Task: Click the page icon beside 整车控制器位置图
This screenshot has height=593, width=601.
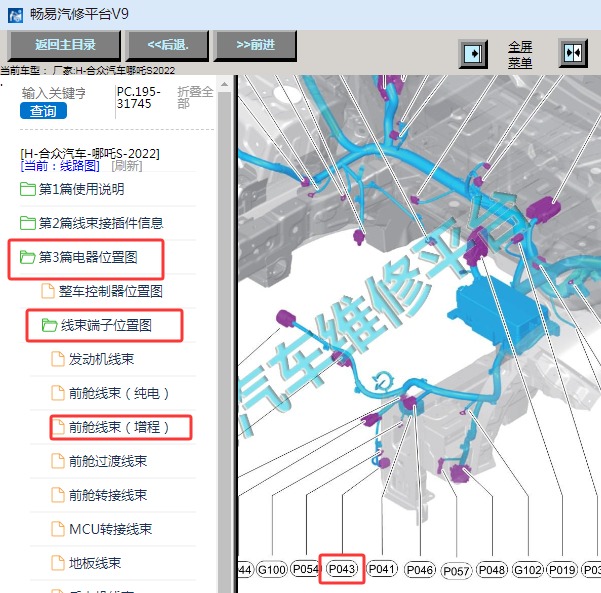Action: tap(48, 291)
